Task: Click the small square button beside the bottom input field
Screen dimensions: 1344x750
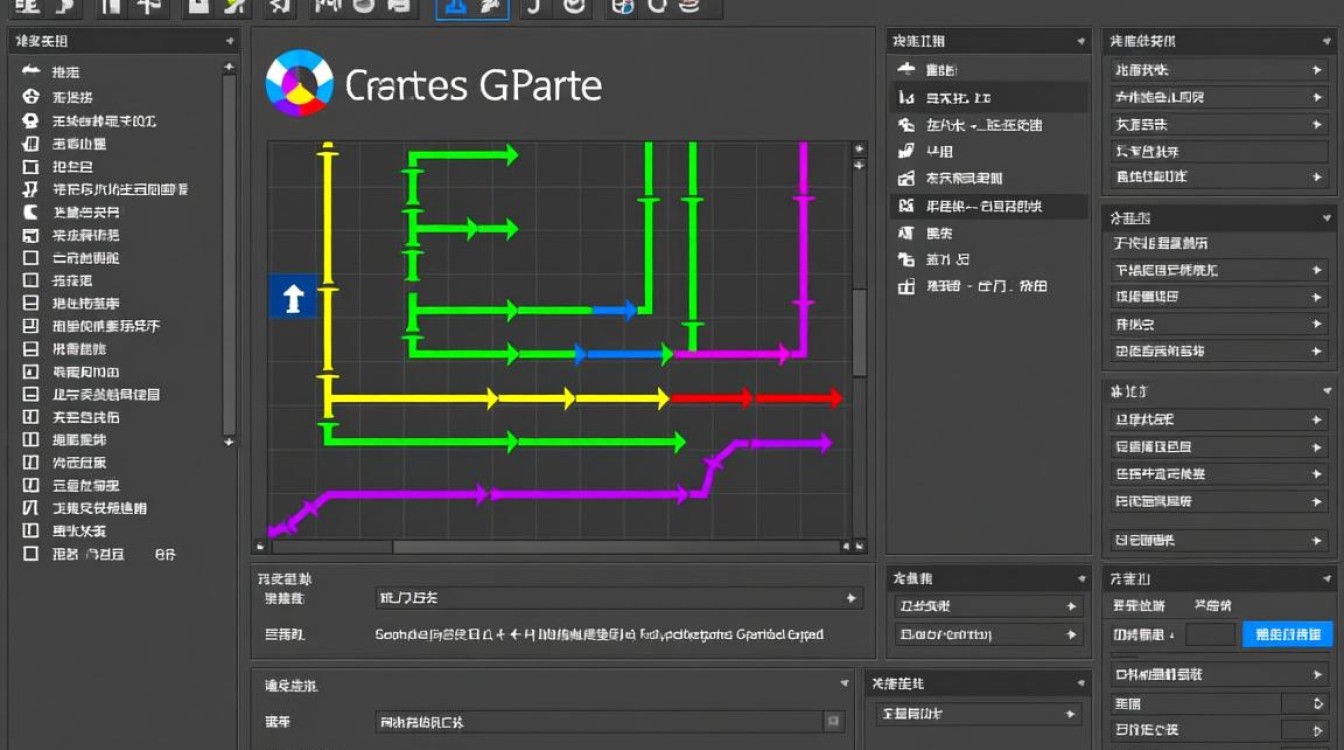Action: point(833,721)
